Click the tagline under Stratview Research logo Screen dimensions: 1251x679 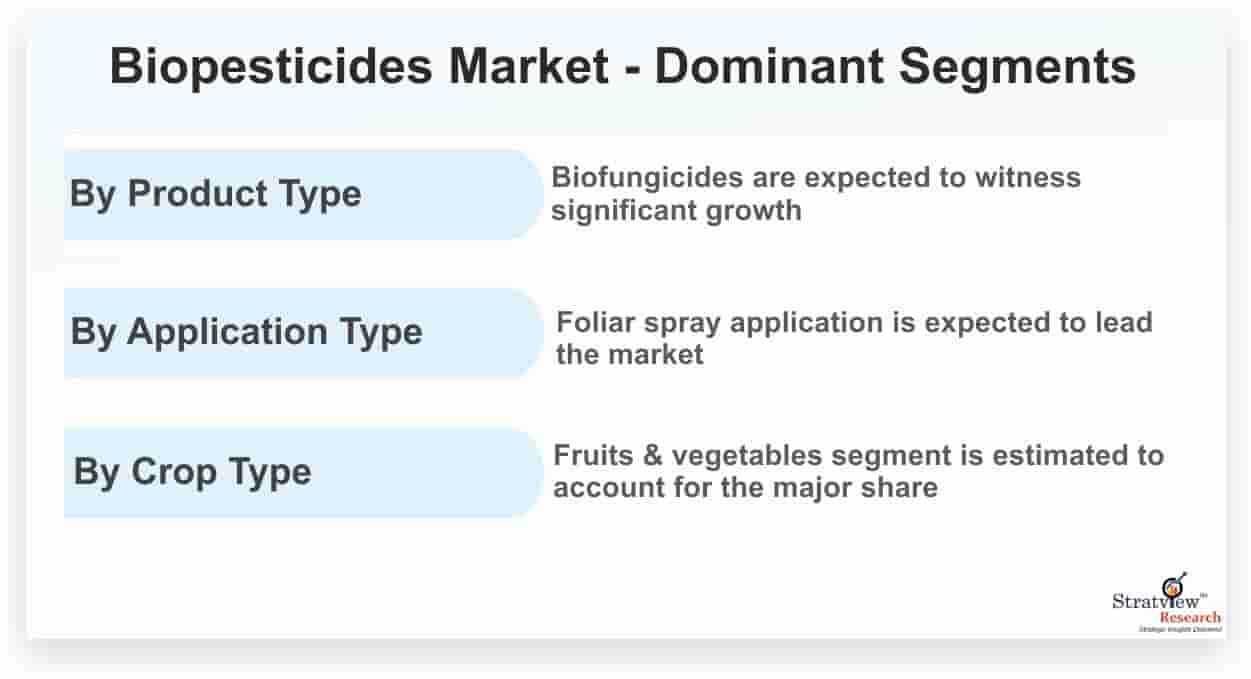coord(1180,629)
